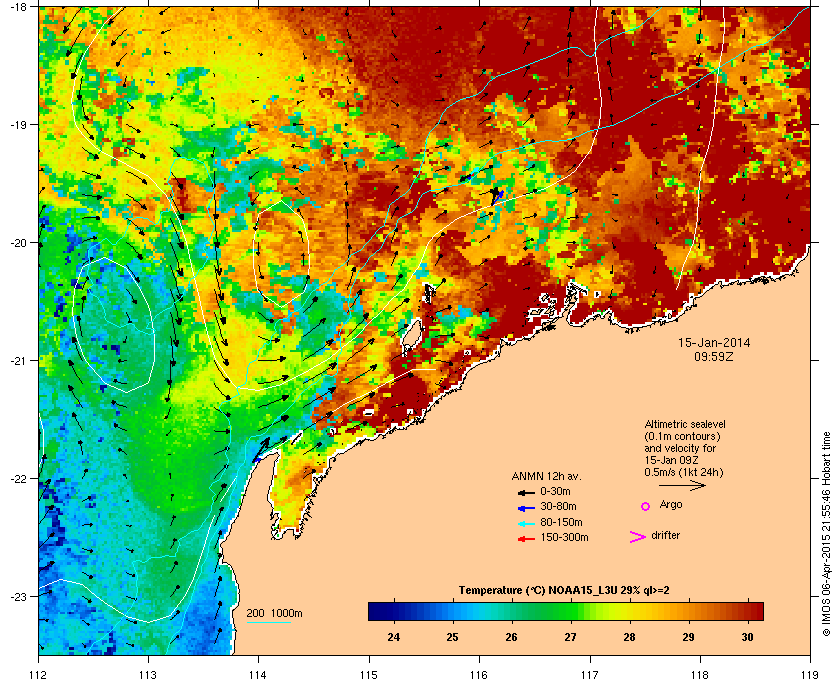The image size is (840, 680).
Task: Click the '150-300m' depth label
Action: pyautogui.click(x=564, y=537)
